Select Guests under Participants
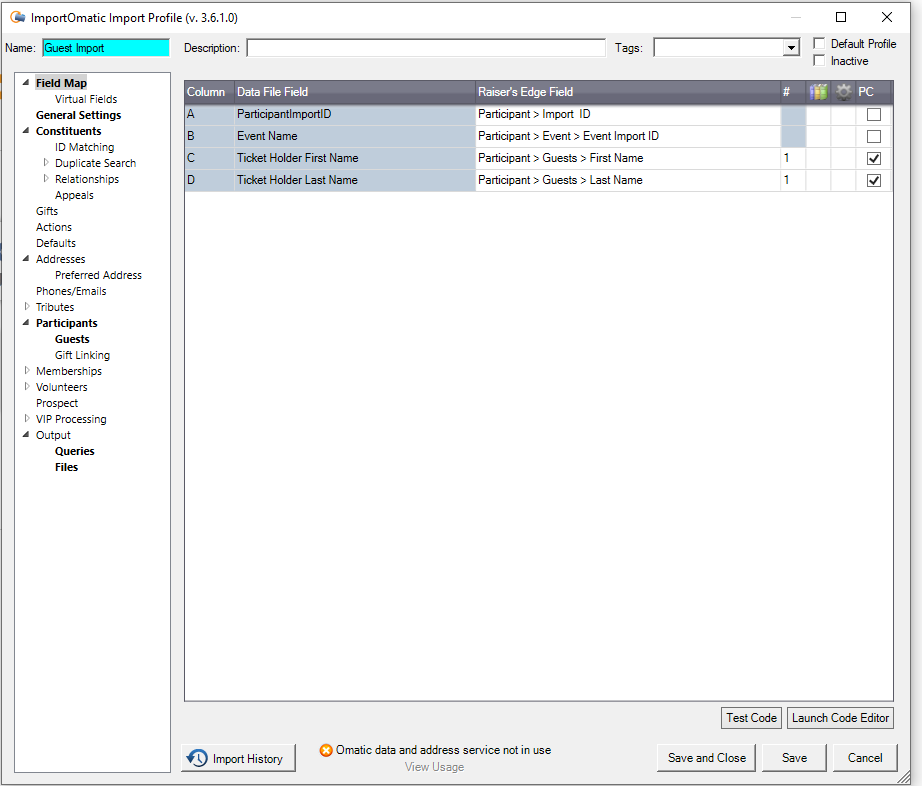922x786 pixels. [72, 338]
